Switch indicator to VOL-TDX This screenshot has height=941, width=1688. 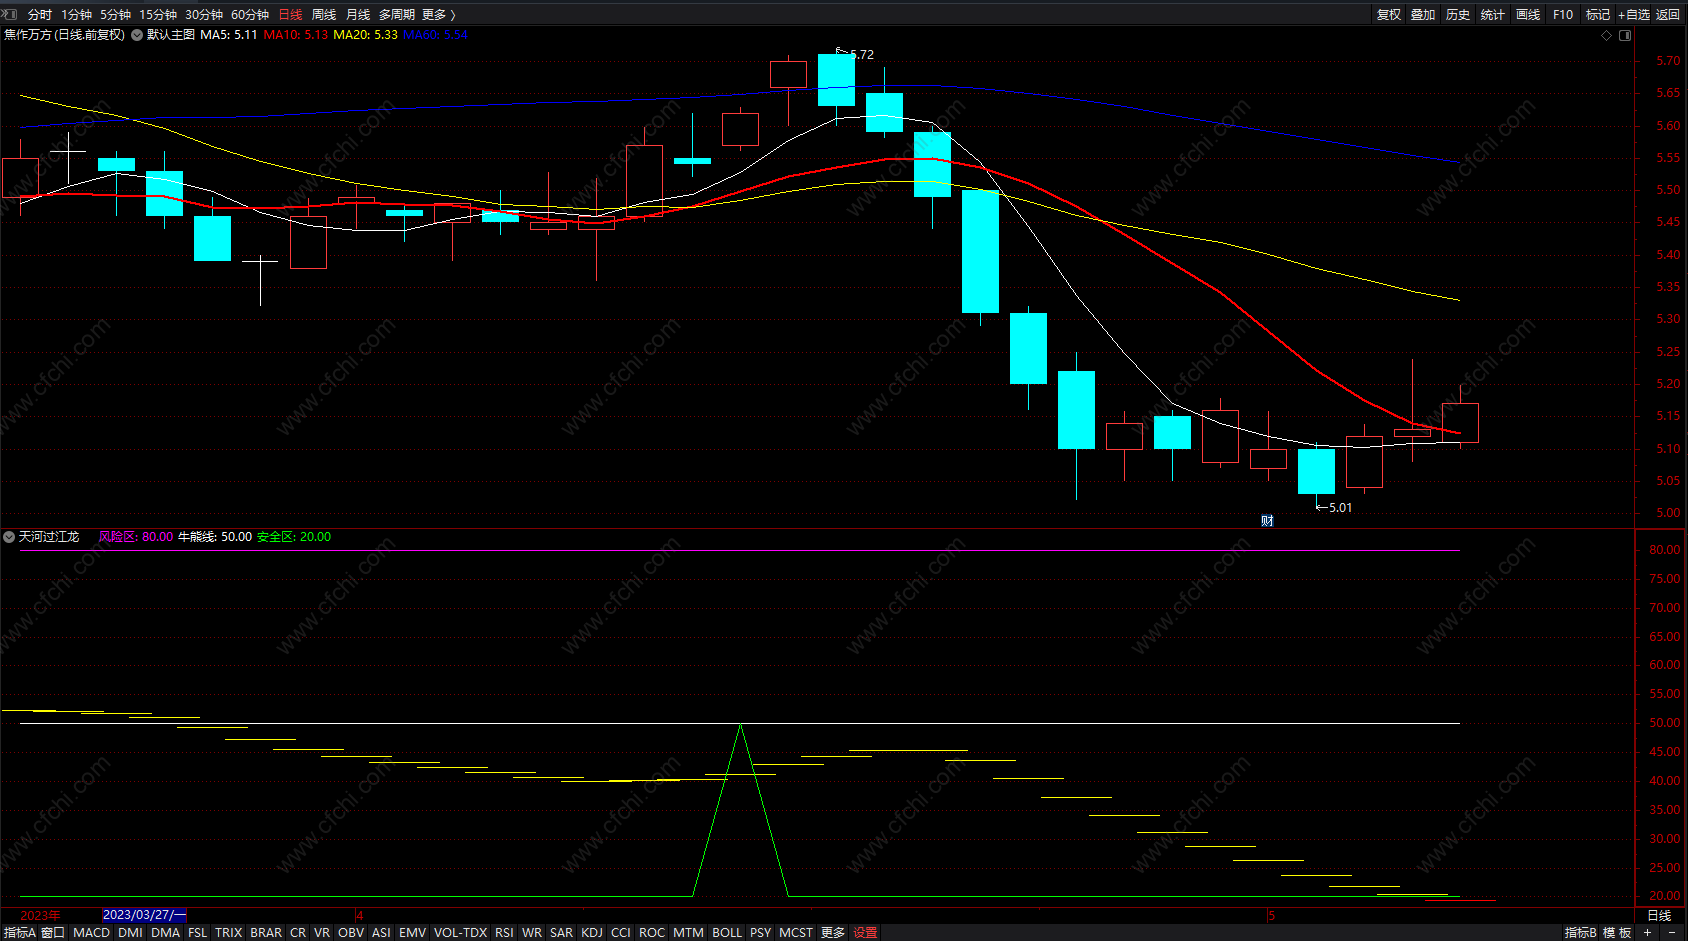[460, 932]
